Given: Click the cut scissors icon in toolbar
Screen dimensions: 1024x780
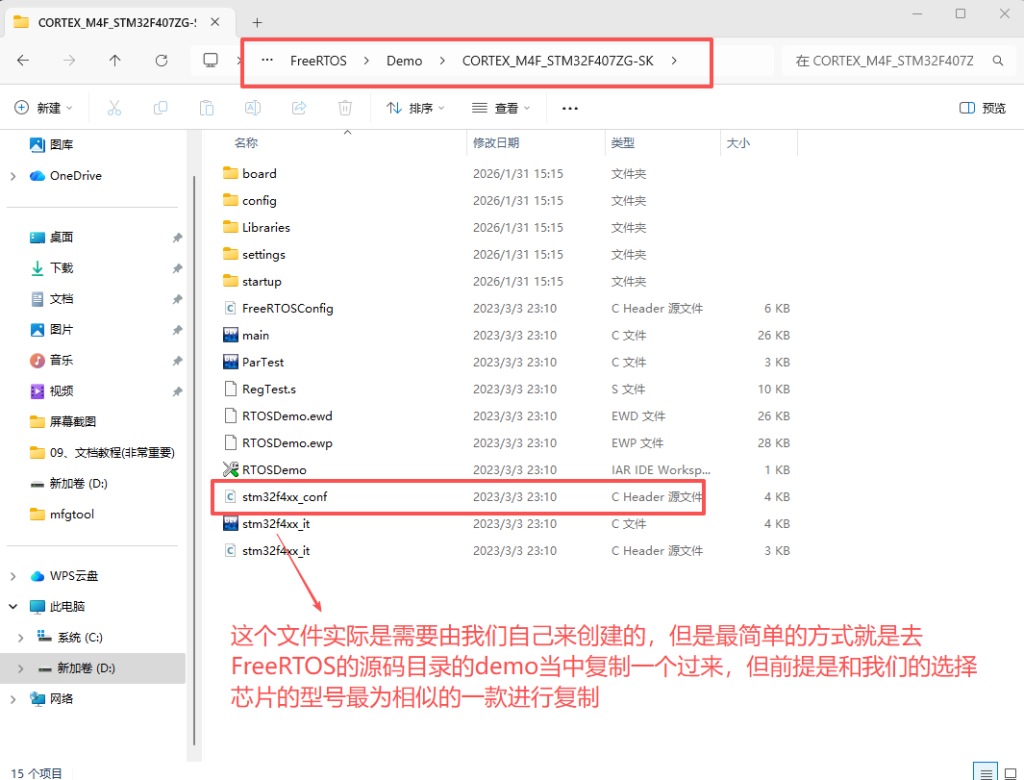Looking at the screenshot, I should 114,108.
